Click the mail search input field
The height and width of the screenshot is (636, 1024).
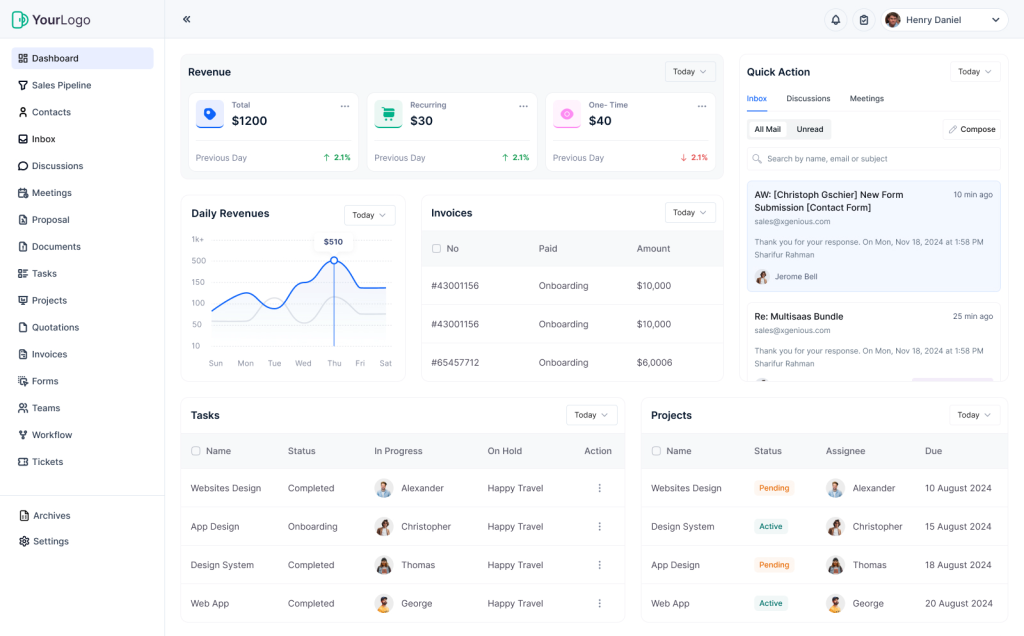873,159
